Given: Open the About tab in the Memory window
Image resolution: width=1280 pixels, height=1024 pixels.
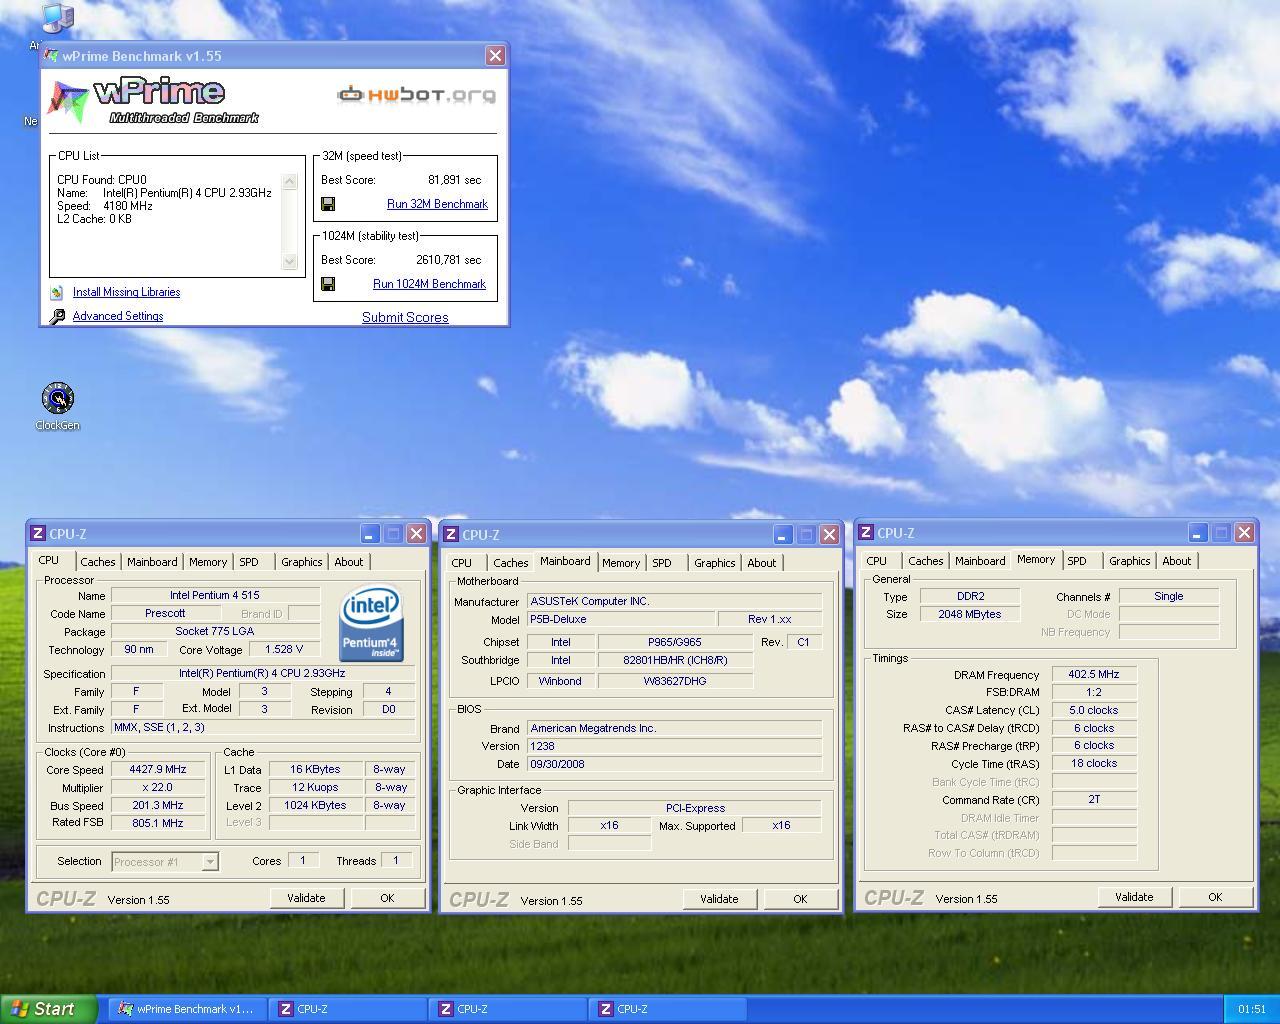Looking at the screenshot, I should click(1176, 561).
